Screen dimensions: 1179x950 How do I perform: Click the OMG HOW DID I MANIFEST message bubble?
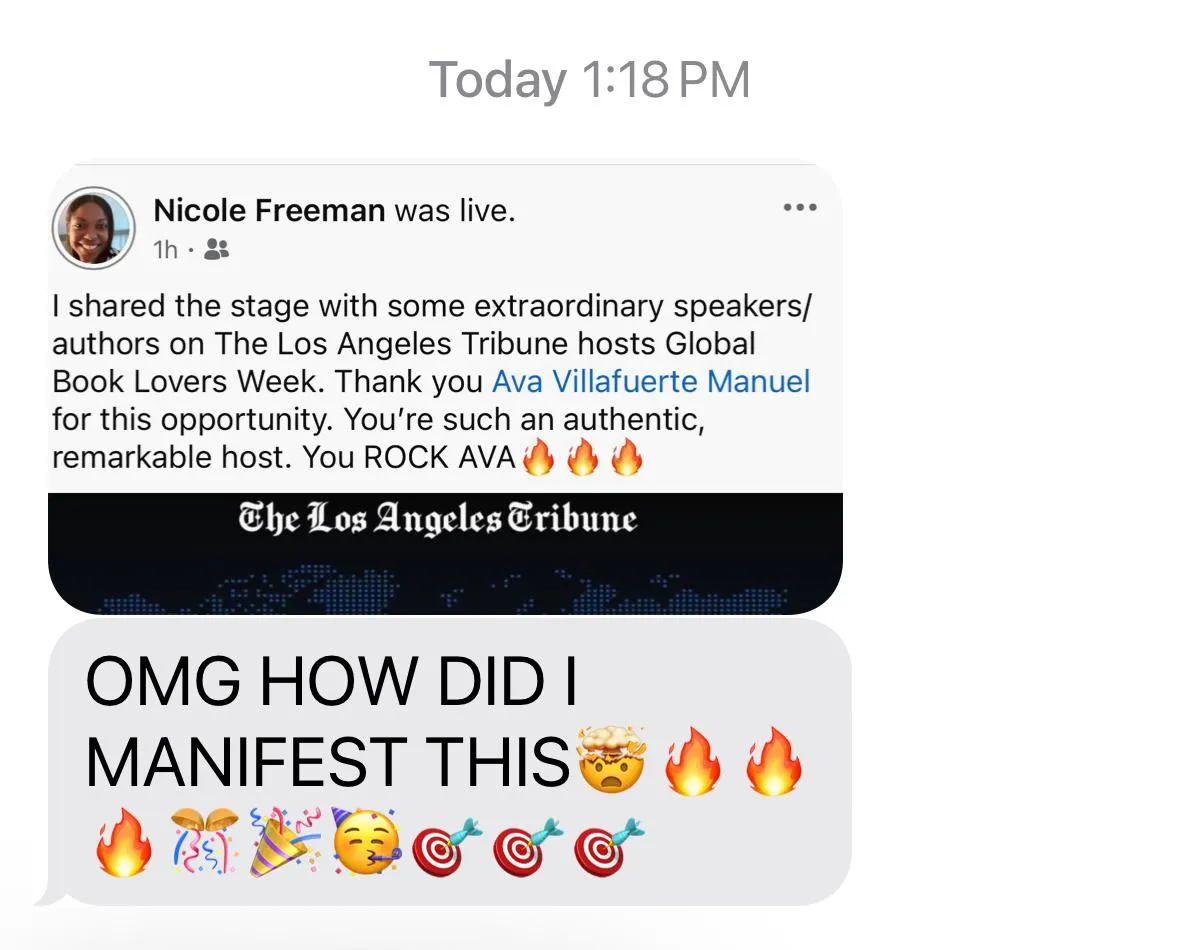450,763
